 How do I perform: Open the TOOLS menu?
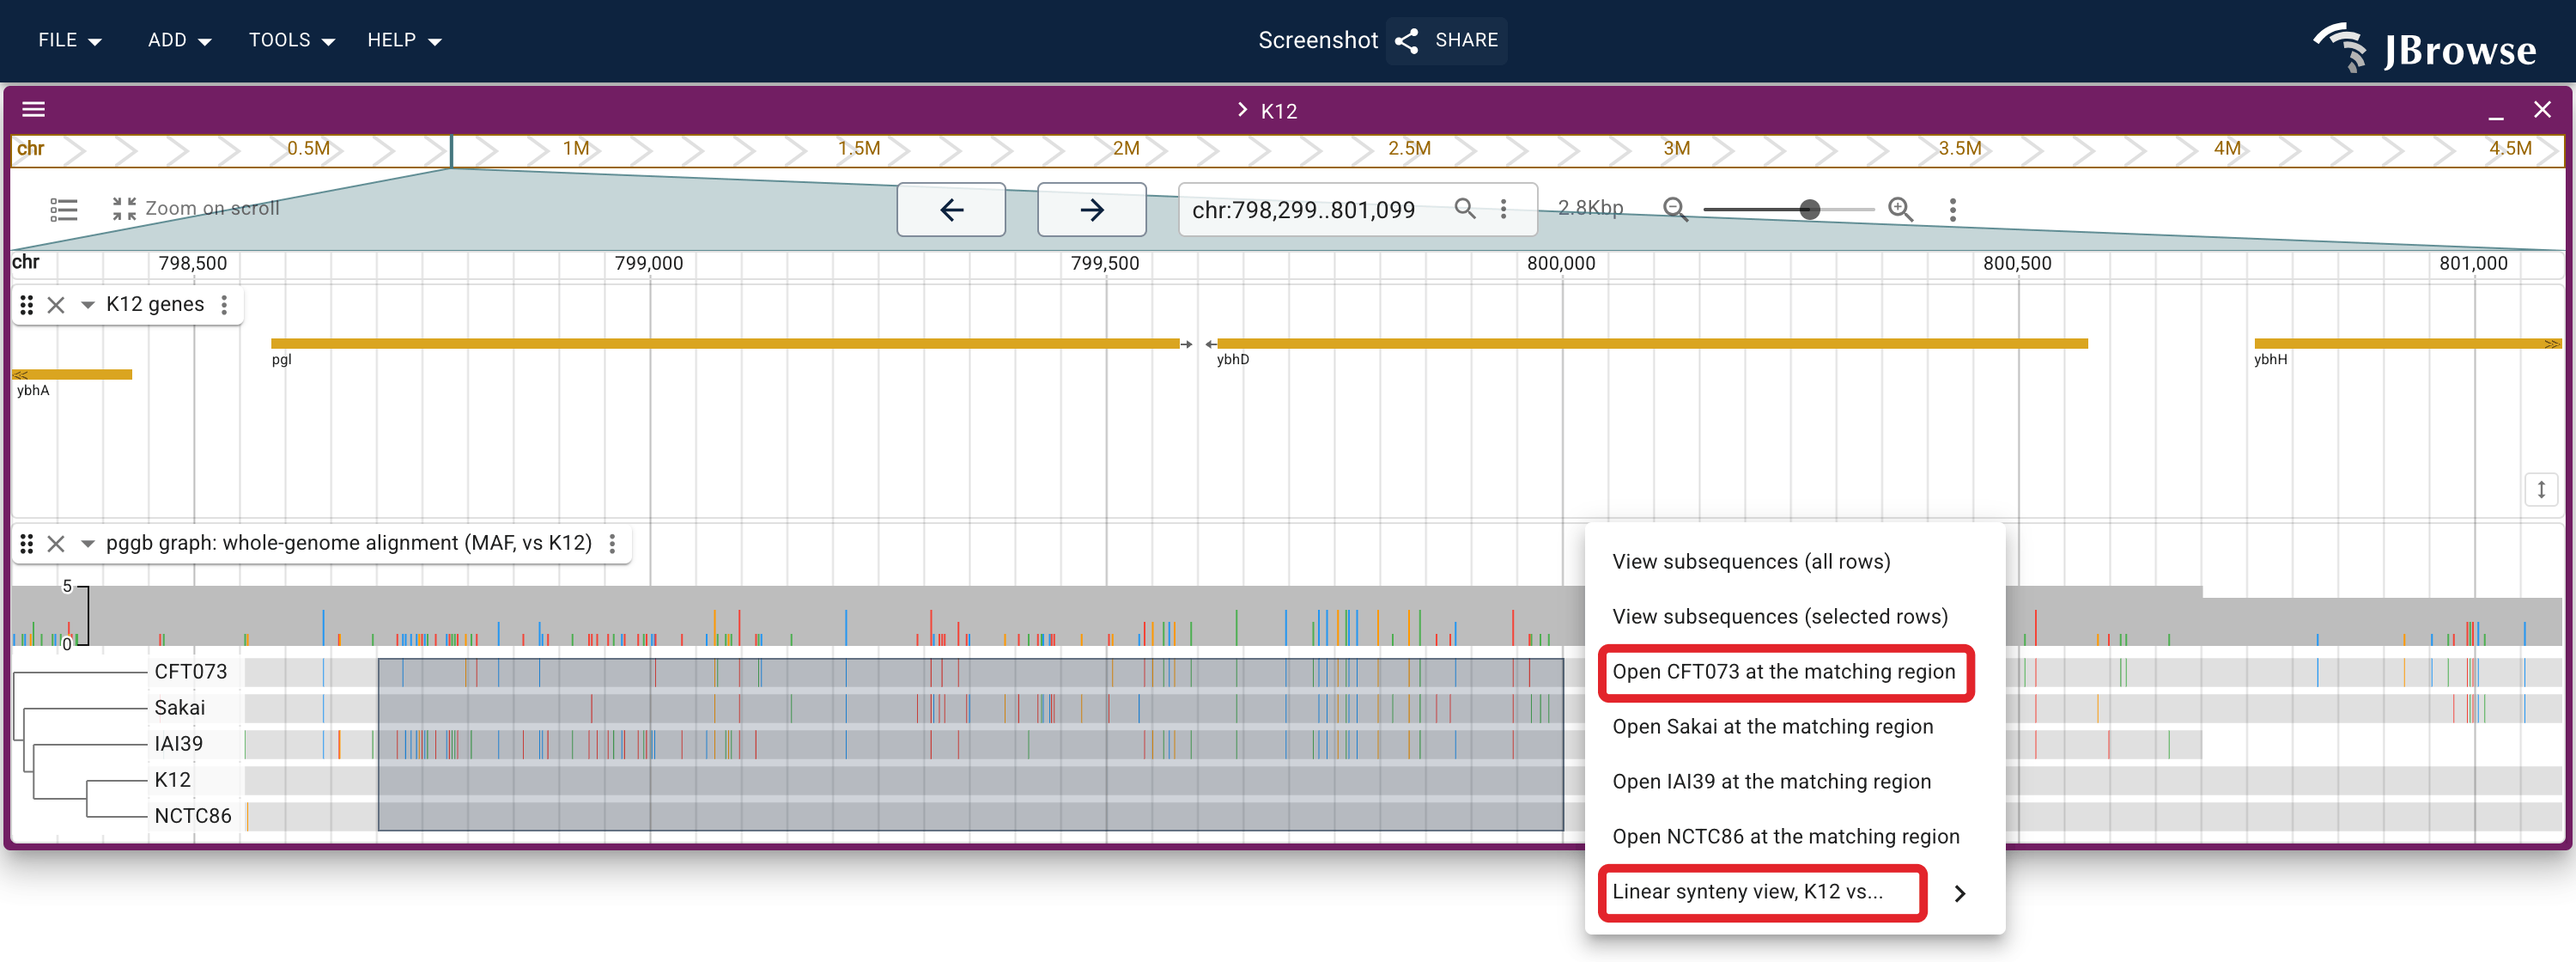(291, 40)
